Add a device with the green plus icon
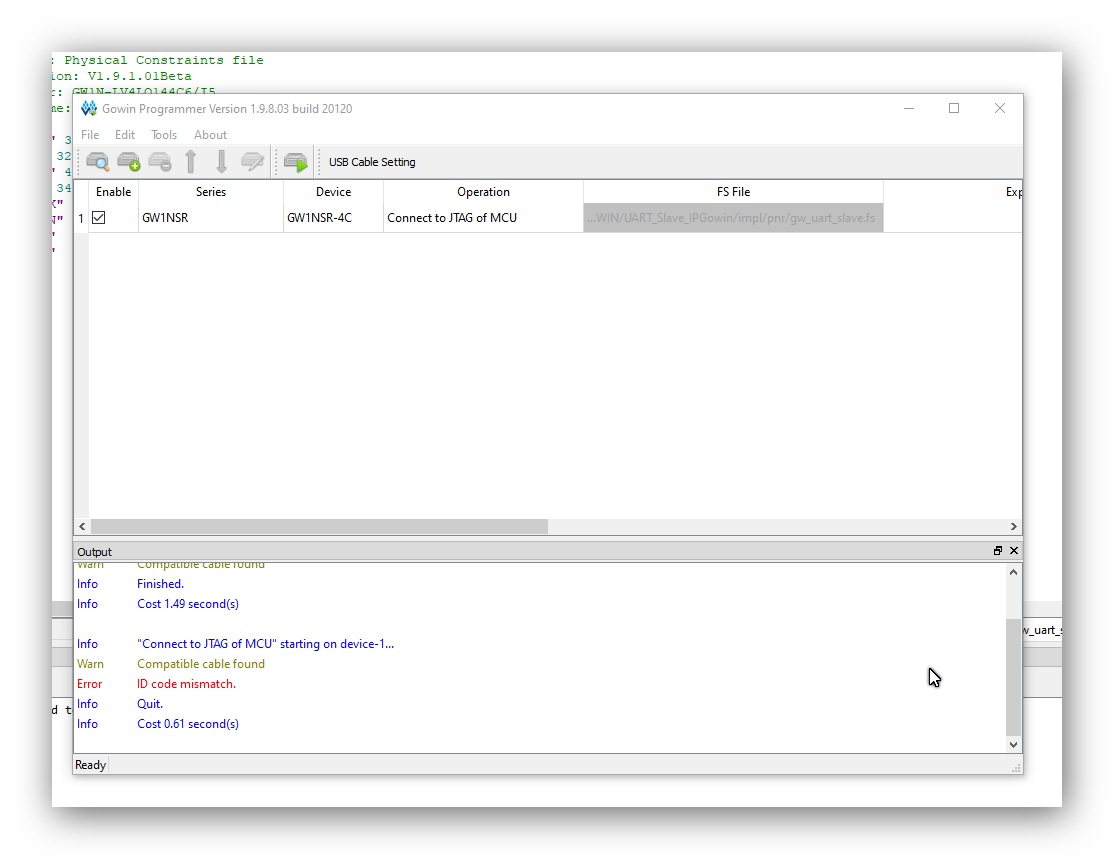 [x=129, y=162]
